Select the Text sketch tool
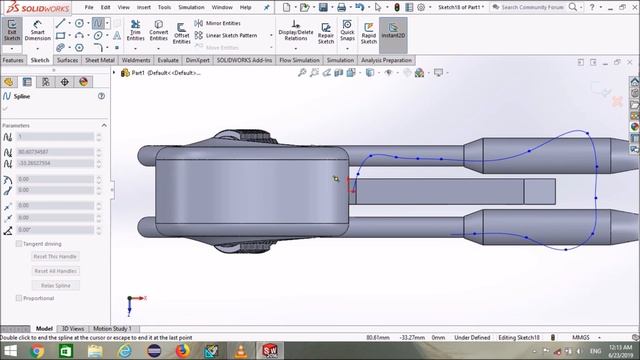The image size is (640, 360). pyautogui.click(x=117, y=36)
